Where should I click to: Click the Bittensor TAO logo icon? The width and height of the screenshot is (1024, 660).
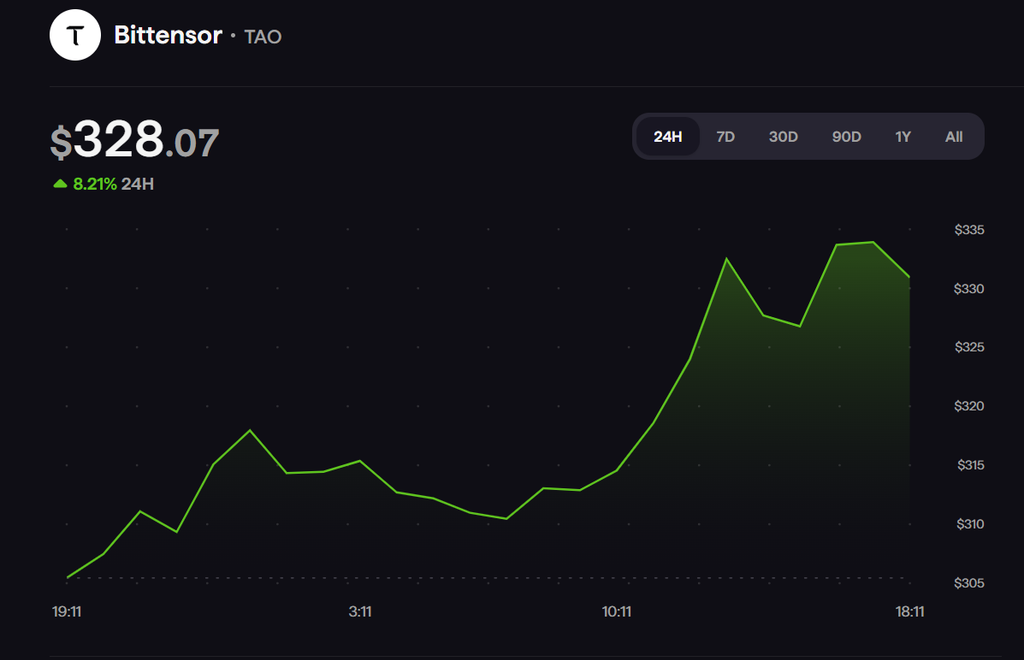coord(75,35)
